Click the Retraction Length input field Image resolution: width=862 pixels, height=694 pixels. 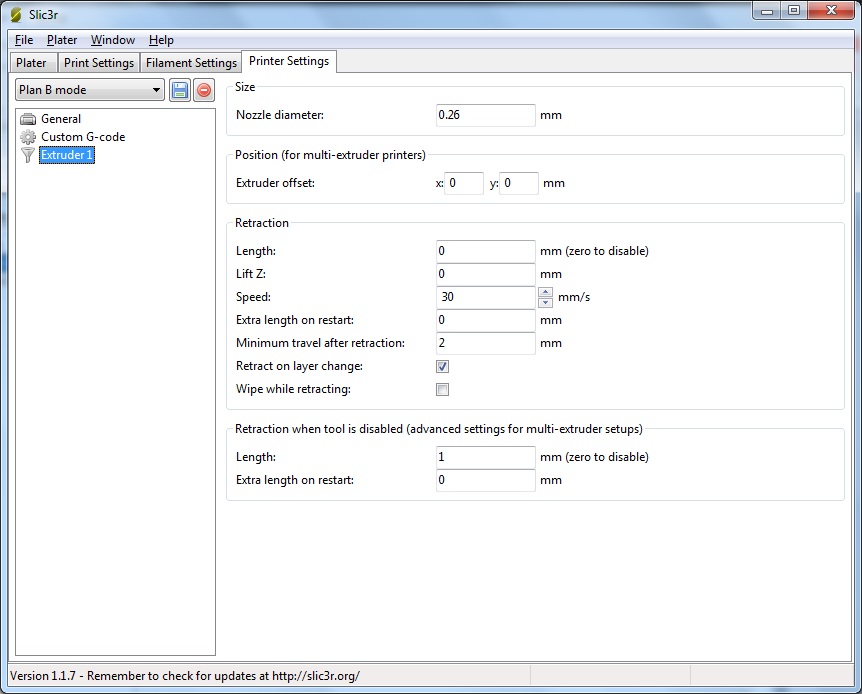[x=485, y=251]
